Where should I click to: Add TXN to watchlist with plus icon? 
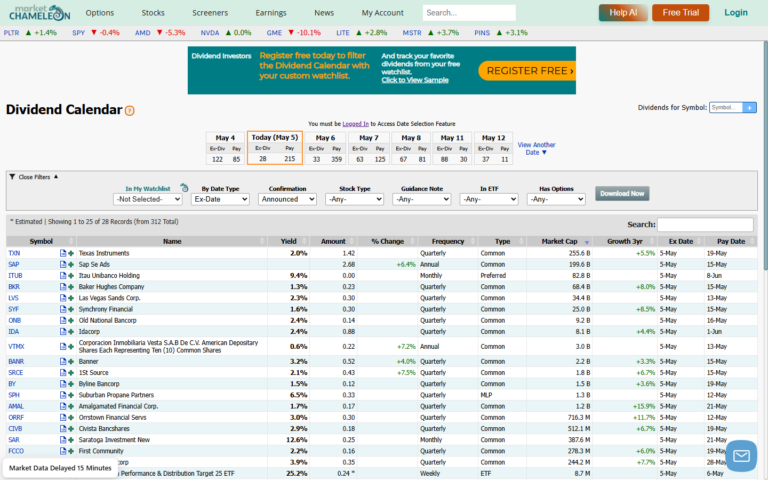(x=71, y=253)
